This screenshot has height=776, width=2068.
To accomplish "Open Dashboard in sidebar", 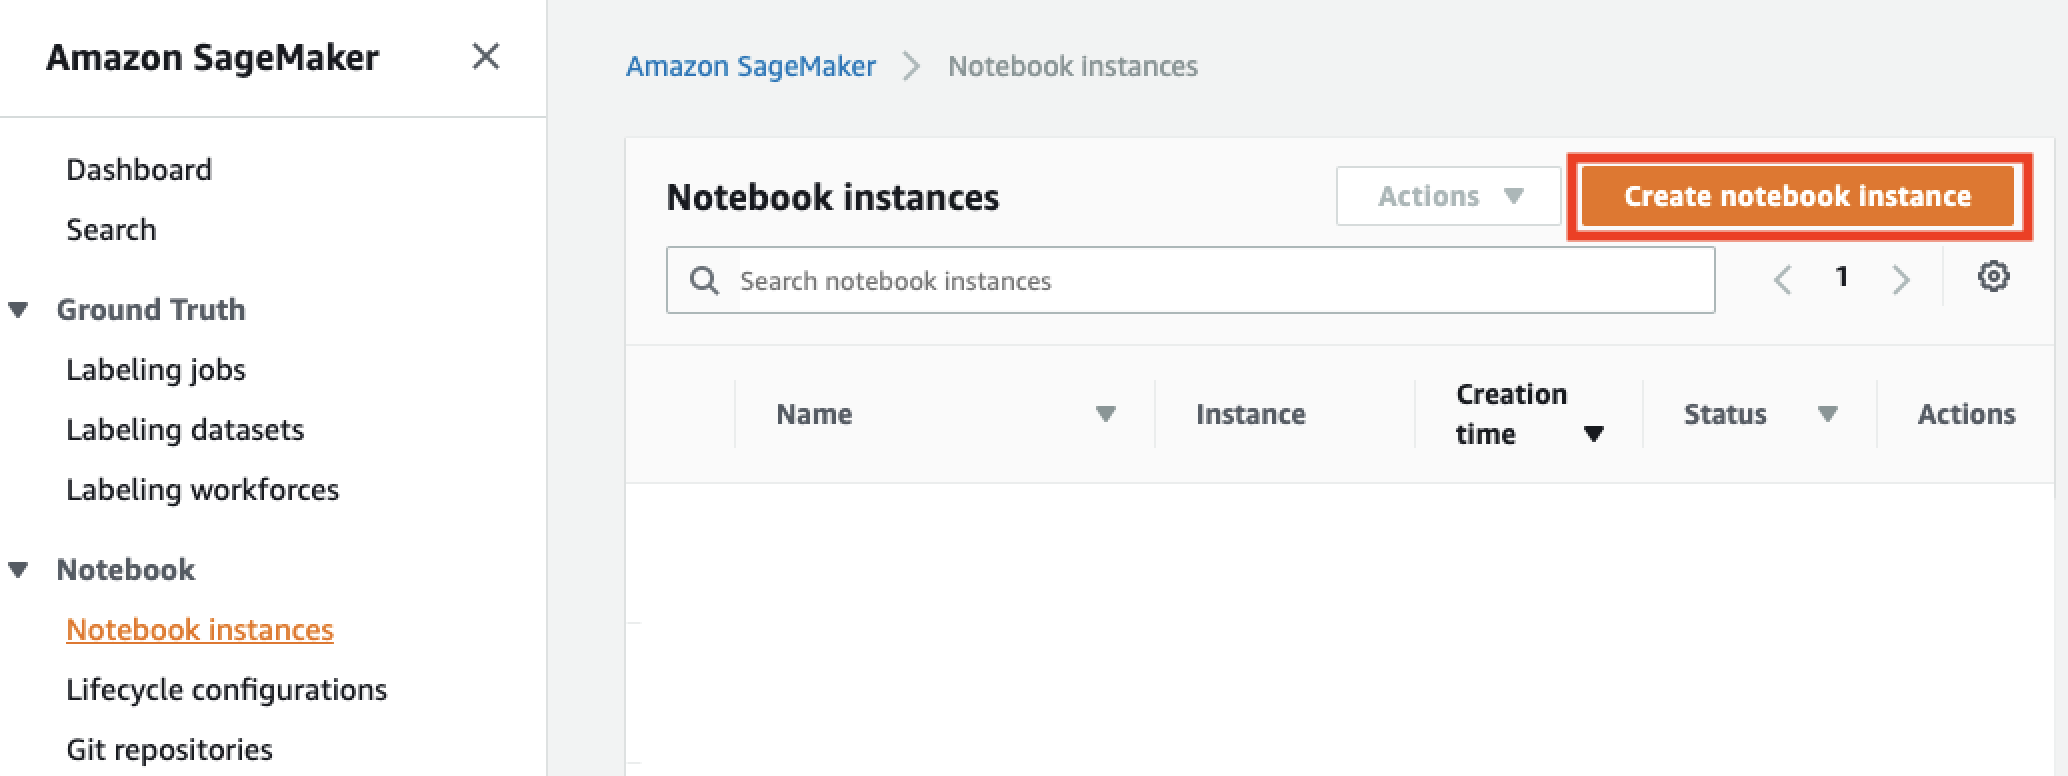I will point(139,170).
